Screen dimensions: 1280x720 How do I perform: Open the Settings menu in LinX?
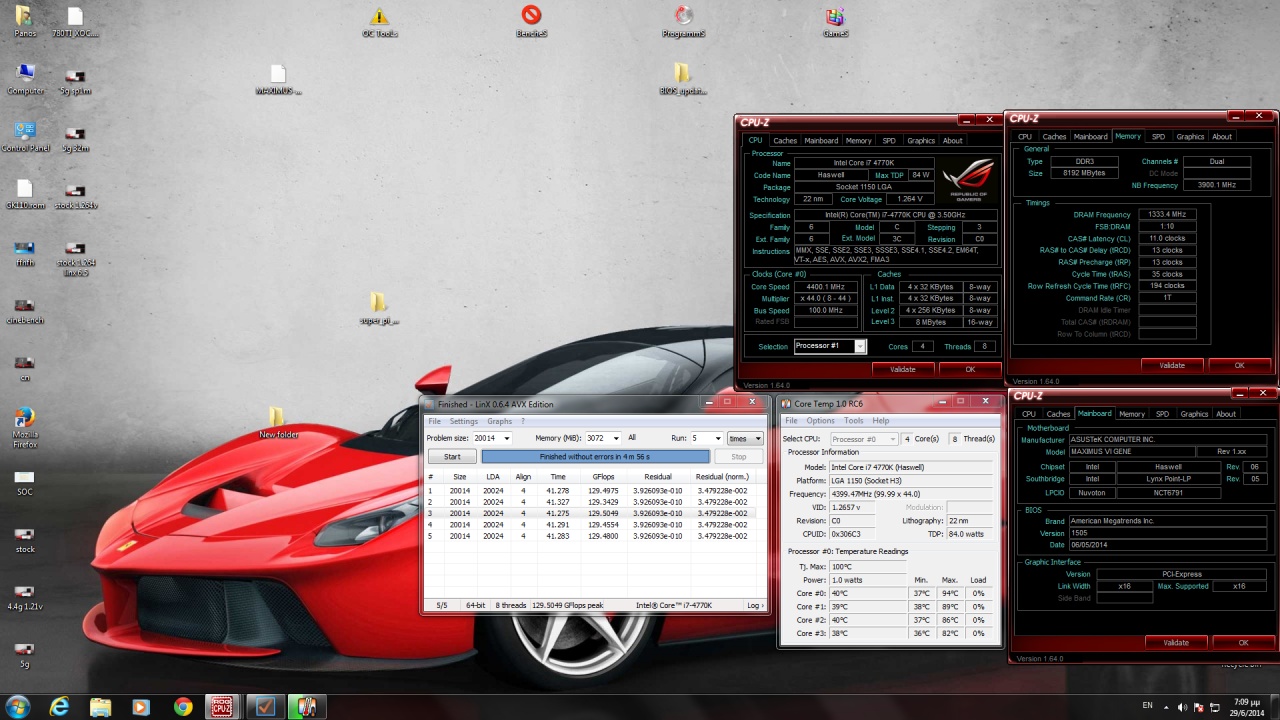pyautogui.click(x=463, y=421)
